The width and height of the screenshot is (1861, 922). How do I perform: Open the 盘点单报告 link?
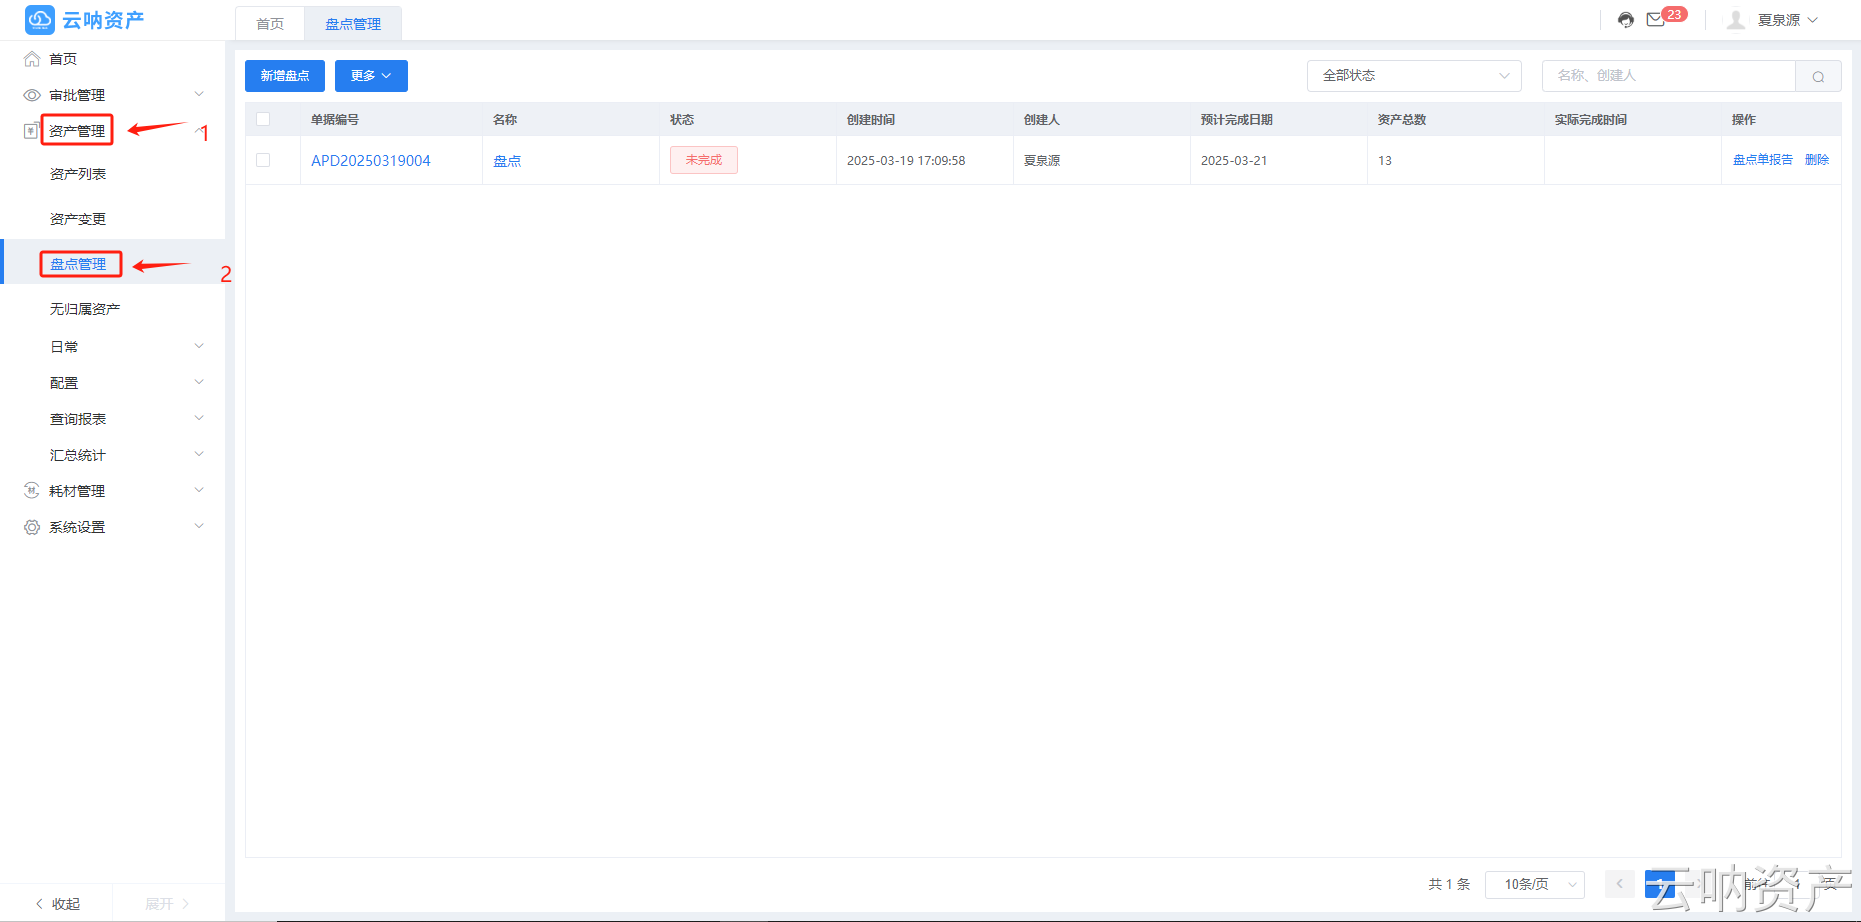1763,160
